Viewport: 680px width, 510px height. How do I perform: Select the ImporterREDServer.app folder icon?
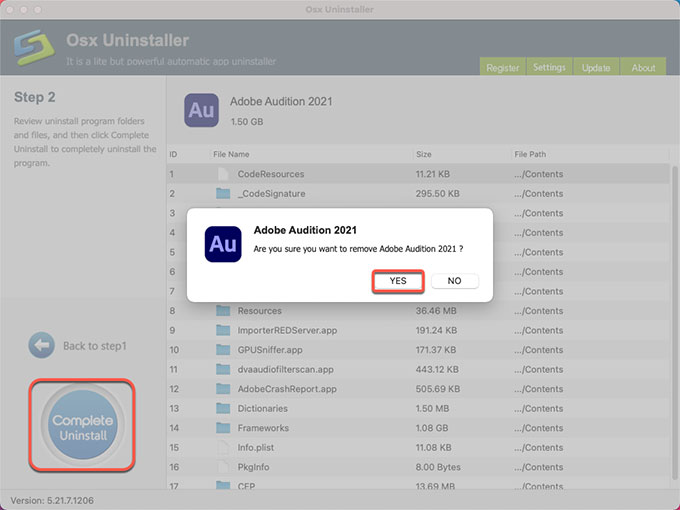point(223,330)
